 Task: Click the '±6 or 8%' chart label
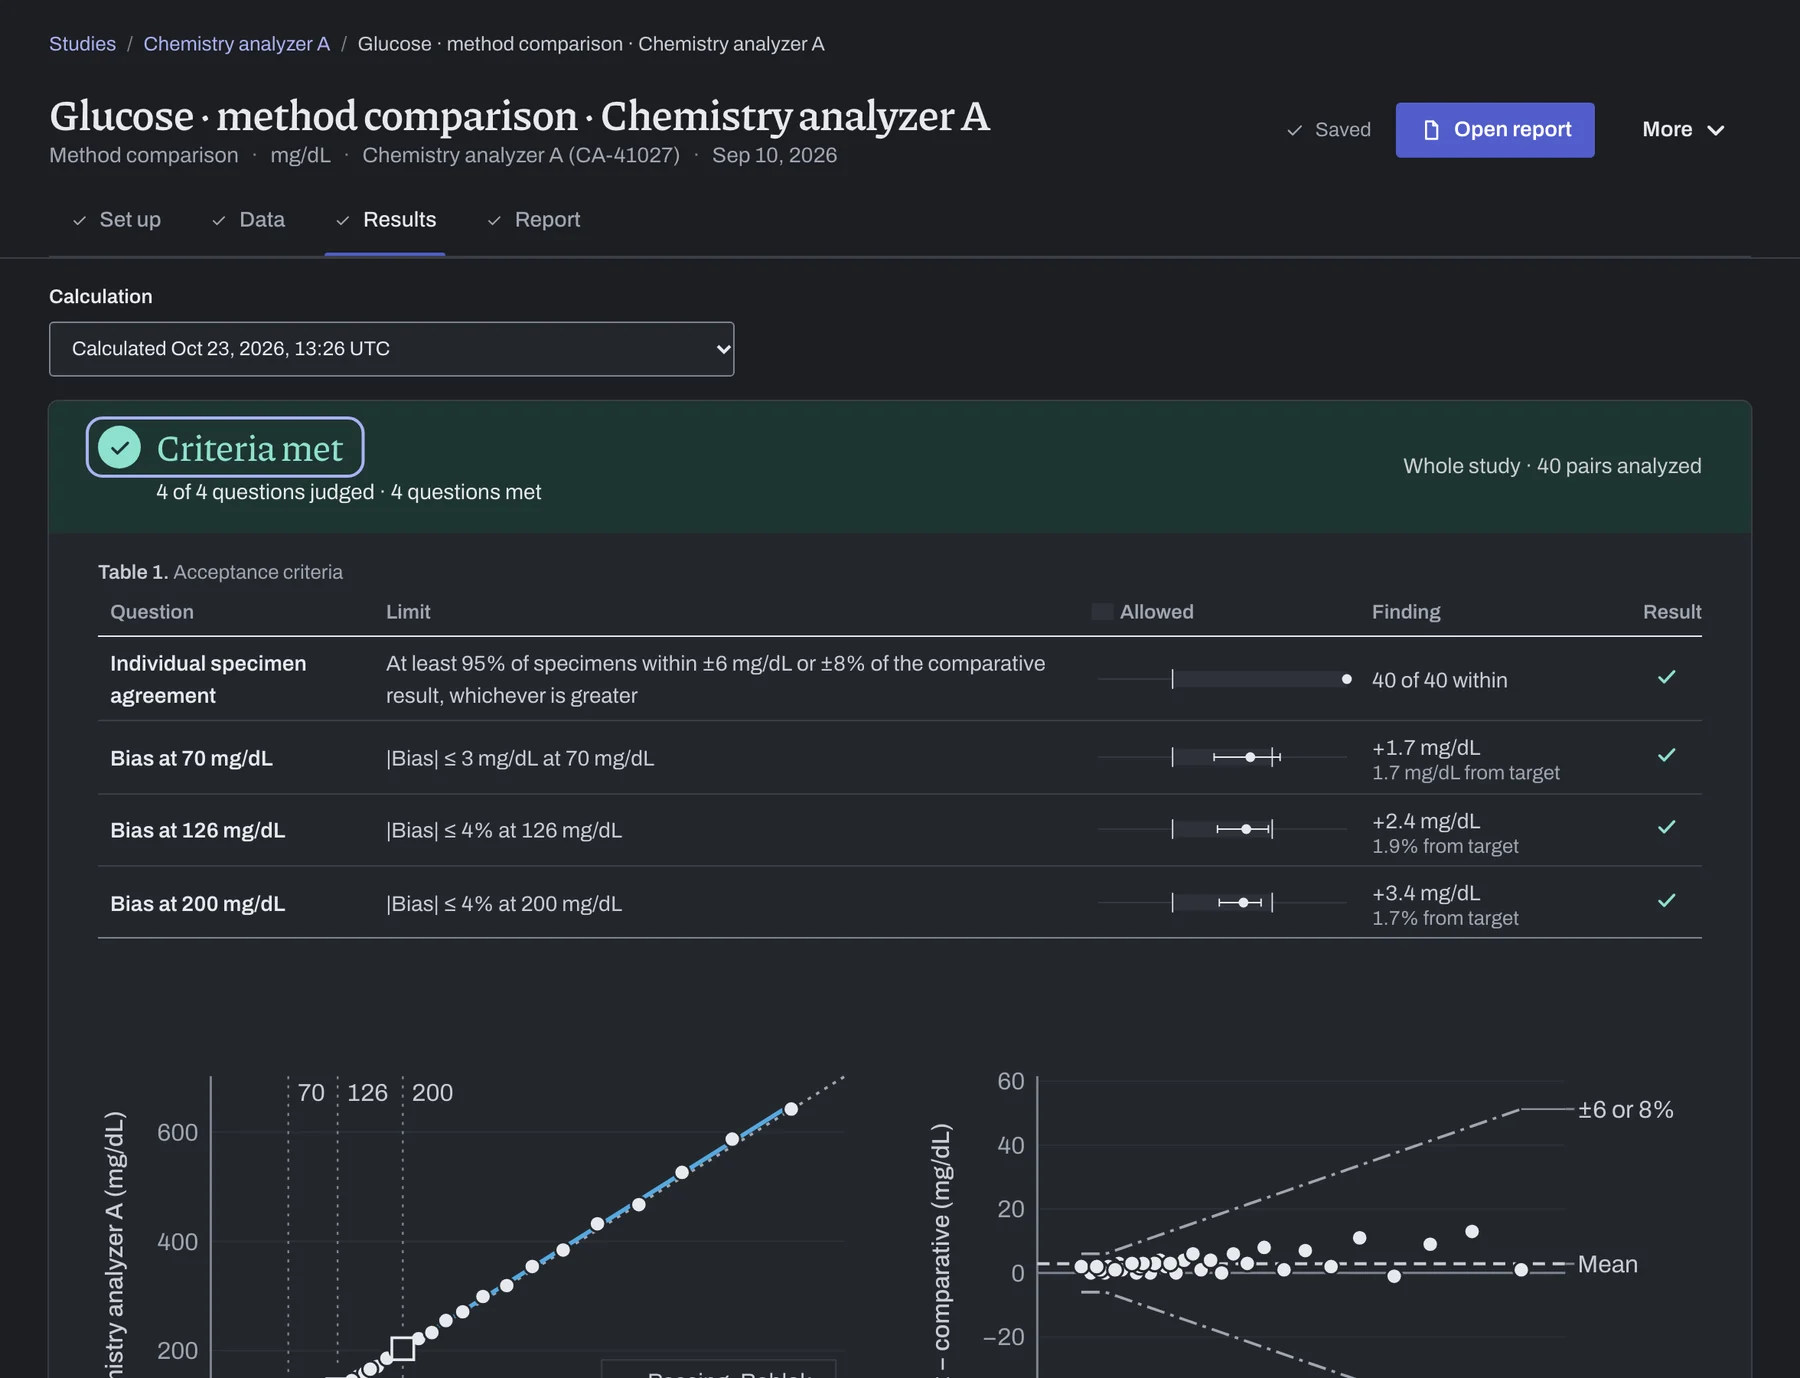coord(1625,1110)
